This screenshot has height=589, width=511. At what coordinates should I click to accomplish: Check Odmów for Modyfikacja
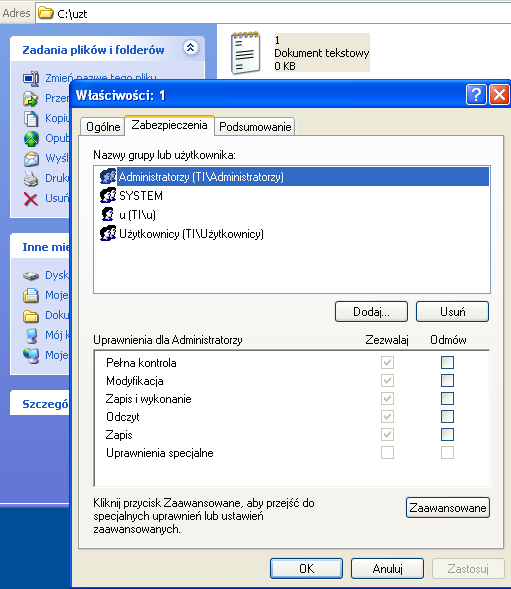point(447,381)
